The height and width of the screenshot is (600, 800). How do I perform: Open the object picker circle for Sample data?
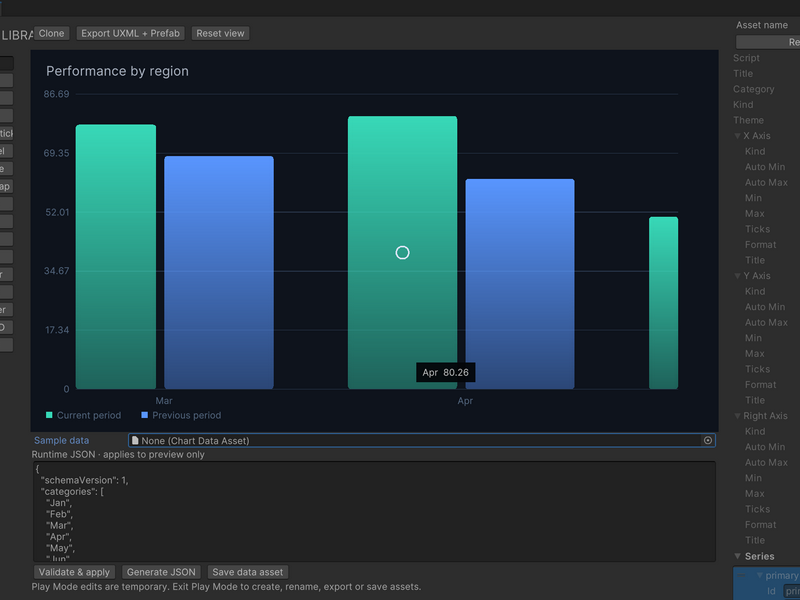tap(708, 440)
